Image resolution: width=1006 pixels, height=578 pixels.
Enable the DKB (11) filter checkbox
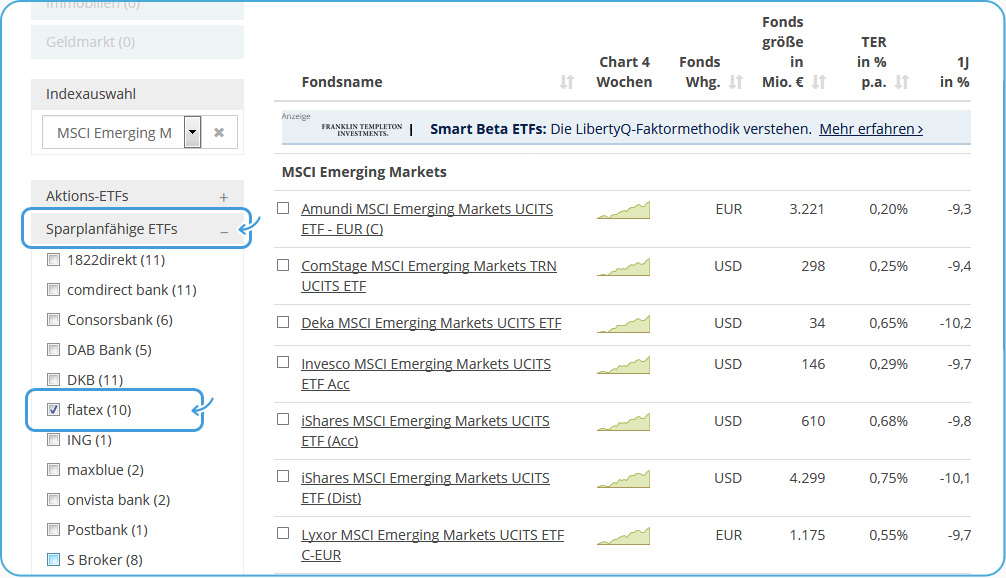pyautogui.click(x=54, y=380)
